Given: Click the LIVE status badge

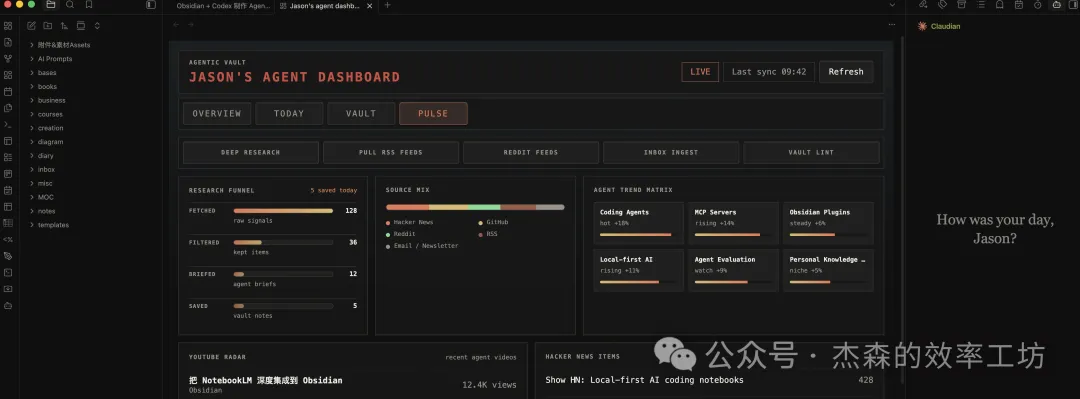Looking at the screenshot, I should pos(700,72).
